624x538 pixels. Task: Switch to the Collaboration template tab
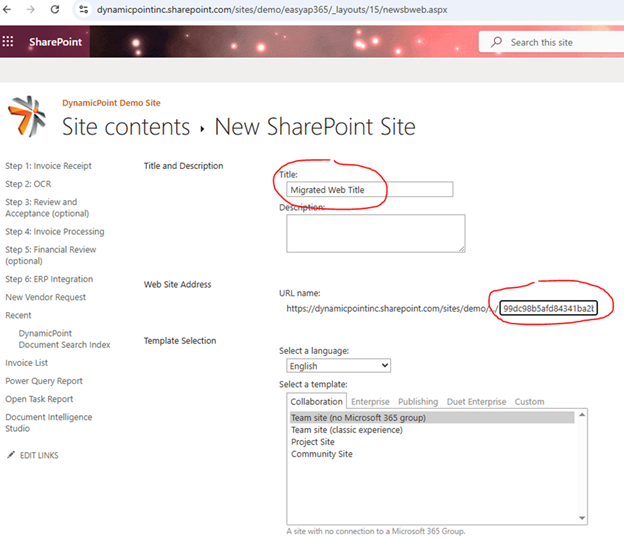click(316, 402)
